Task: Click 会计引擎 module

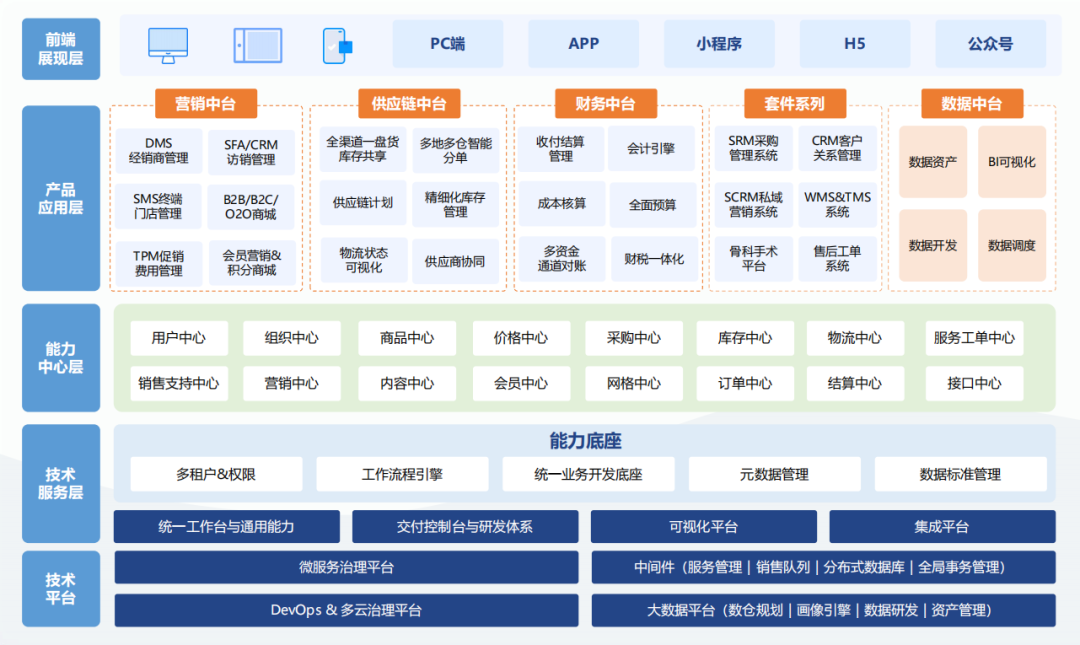Action: pyautogui.click(x=652, y=148)
